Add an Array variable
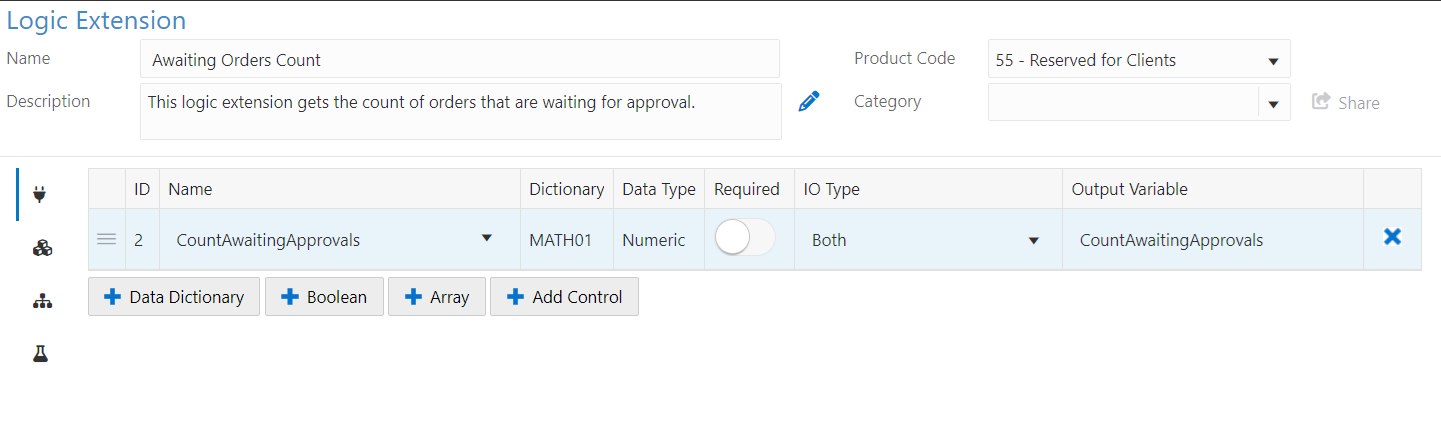The height and width of the screenshot is (430, 1441). (436, 297)
